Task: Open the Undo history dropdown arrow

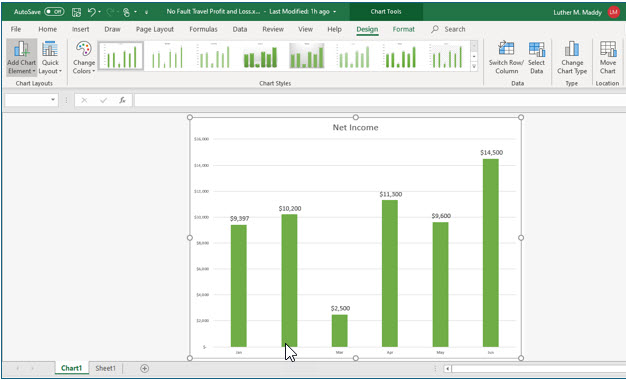Action: click(100, 12)
